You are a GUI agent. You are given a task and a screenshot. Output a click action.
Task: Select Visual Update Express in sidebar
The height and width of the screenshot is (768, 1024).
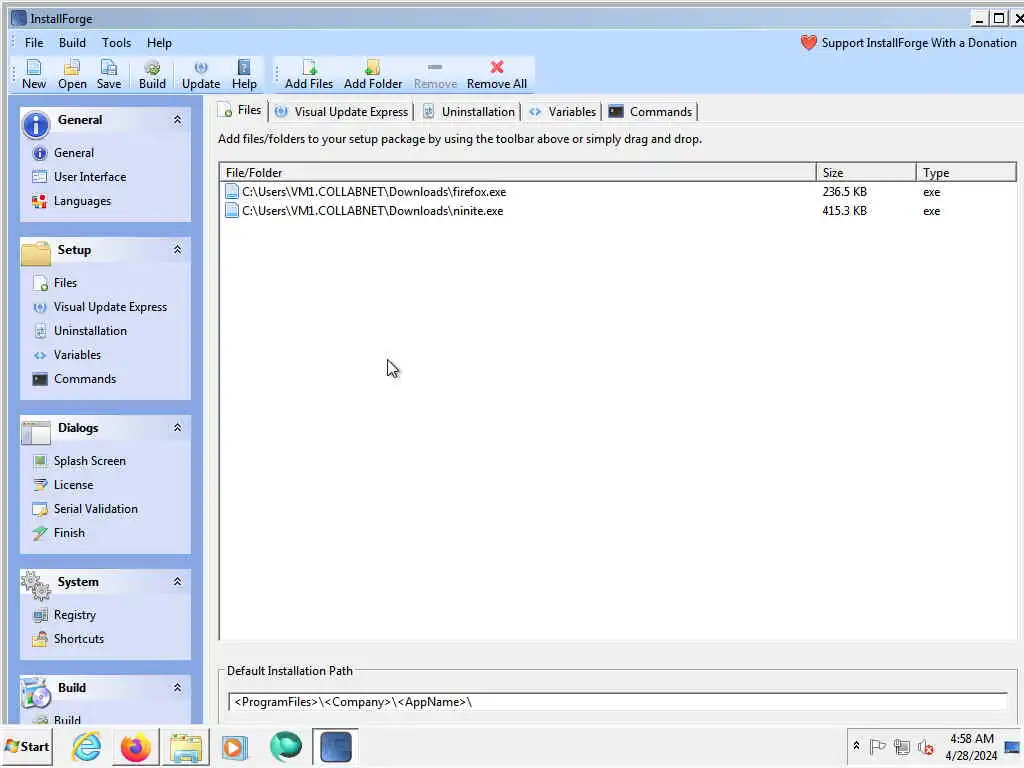coord(110,307)
